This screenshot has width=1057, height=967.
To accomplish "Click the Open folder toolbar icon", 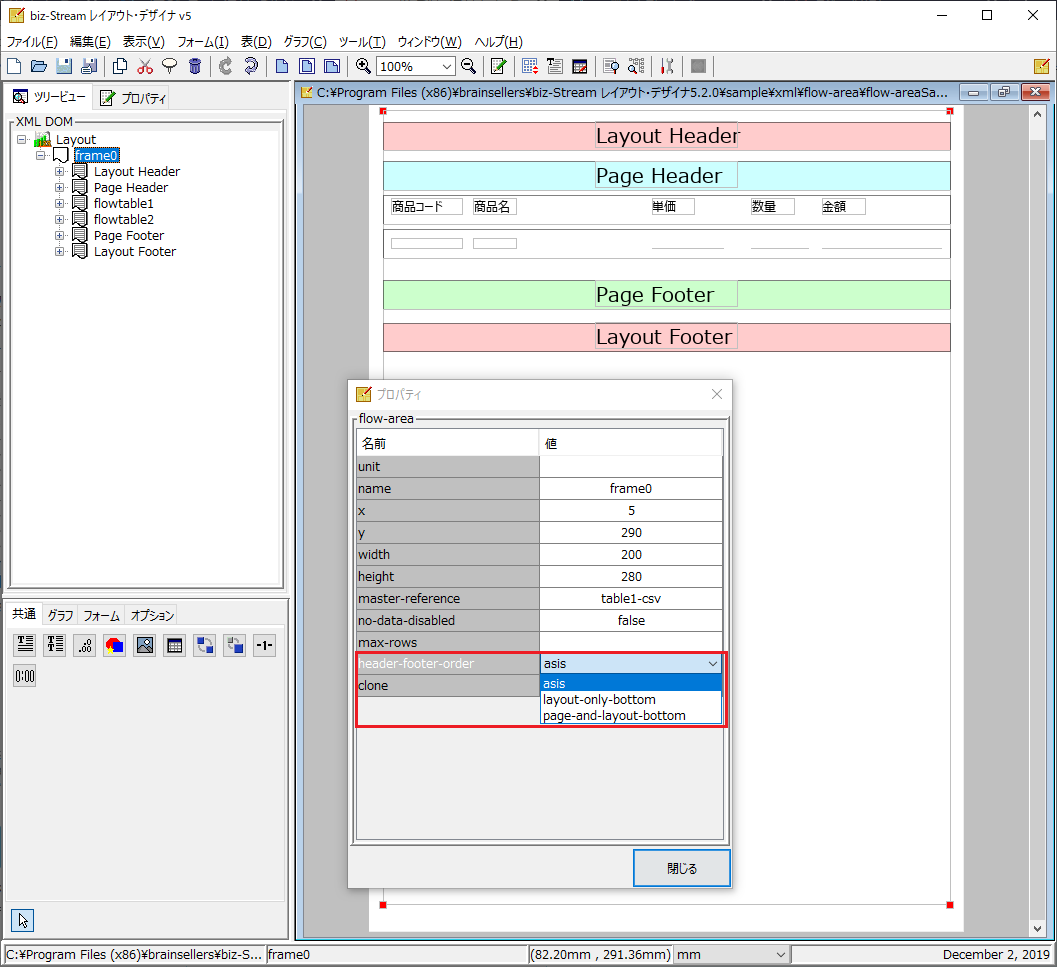I will [39, 66].
